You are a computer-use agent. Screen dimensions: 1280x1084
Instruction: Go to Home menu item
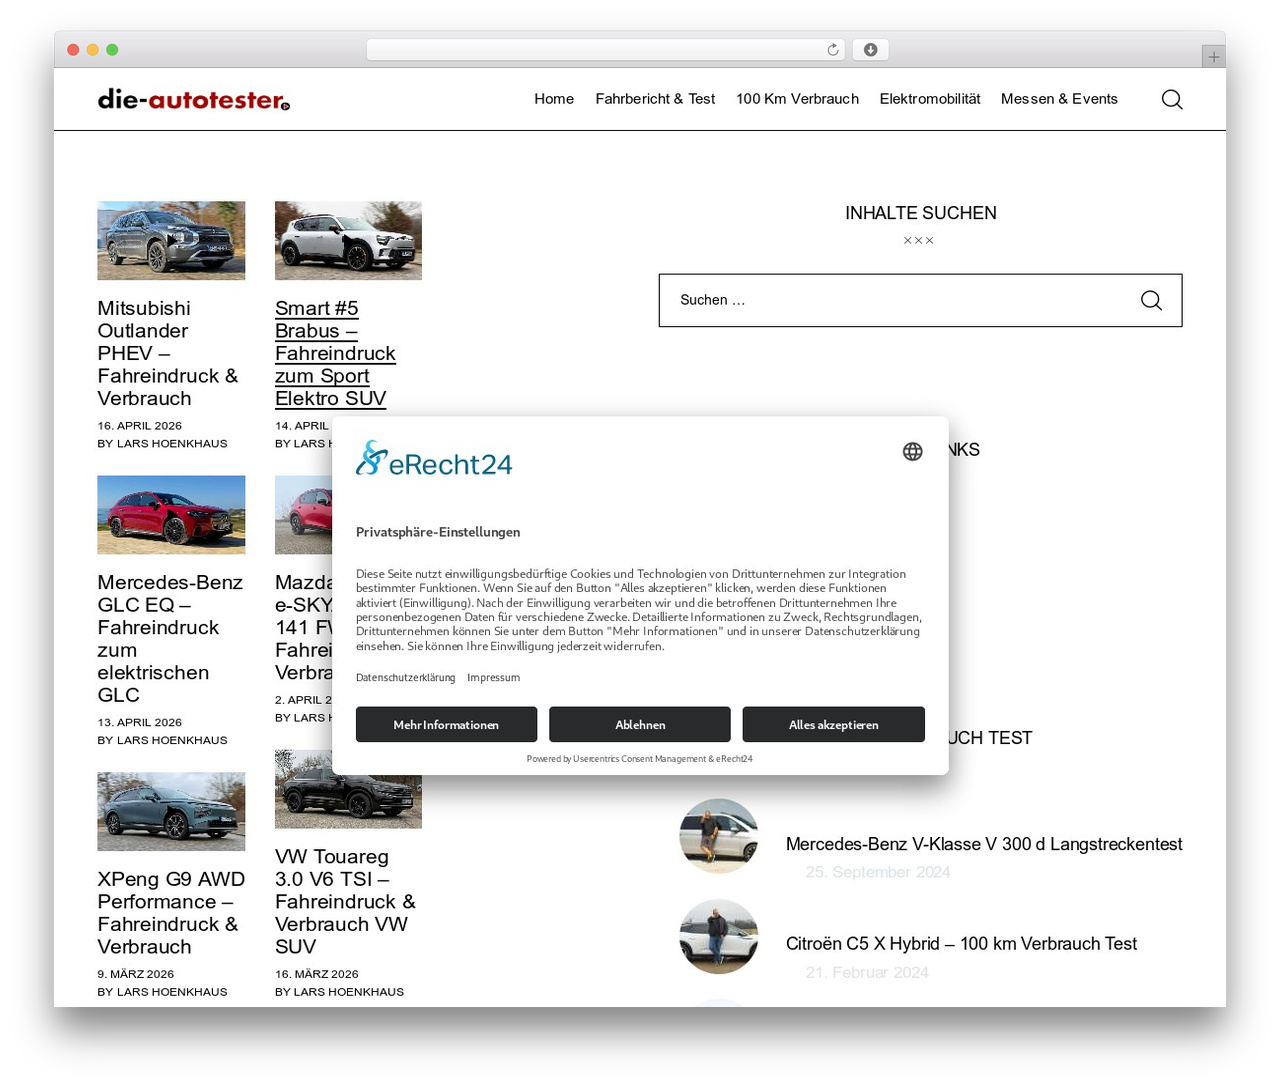pyautogui.click(x=554, y=99)
